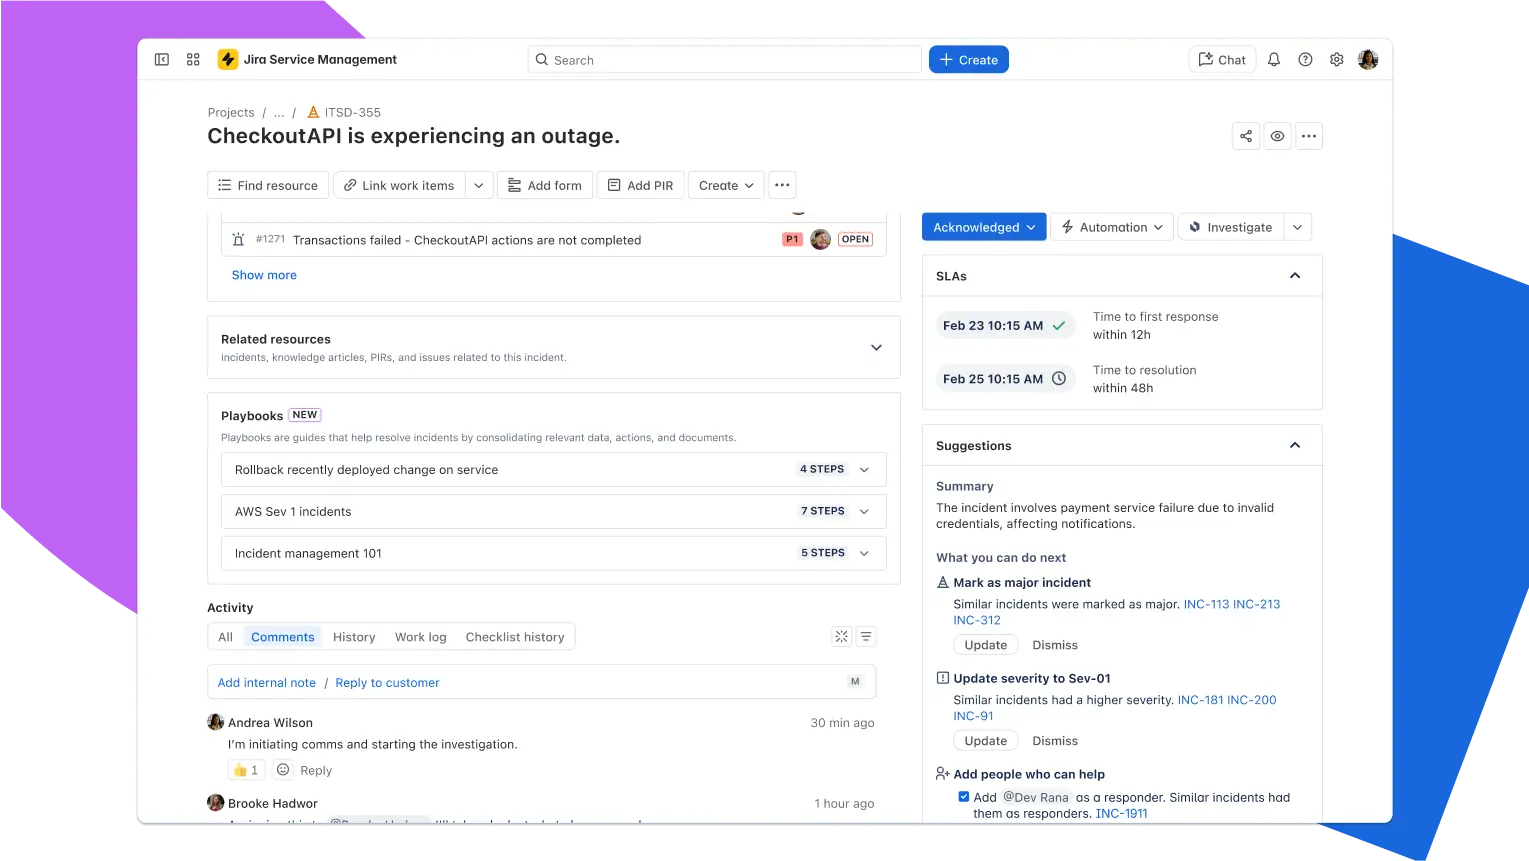Click the blue Create button
The height and width of the screenshot is (861, 1529).
968,60
